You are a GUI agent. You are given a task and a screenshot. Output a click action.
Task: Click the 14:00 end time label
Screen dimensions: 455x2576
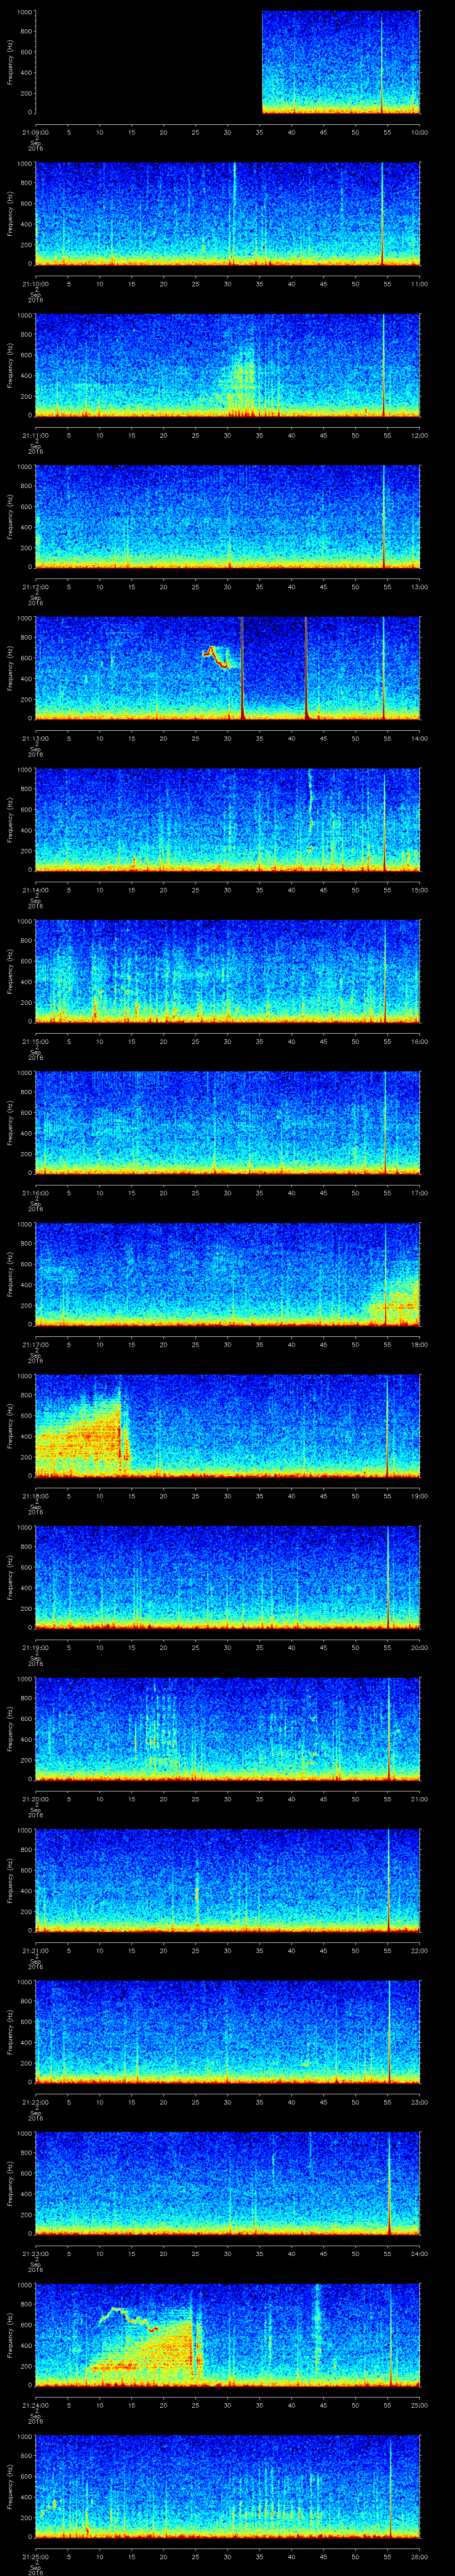pos(420,738)
